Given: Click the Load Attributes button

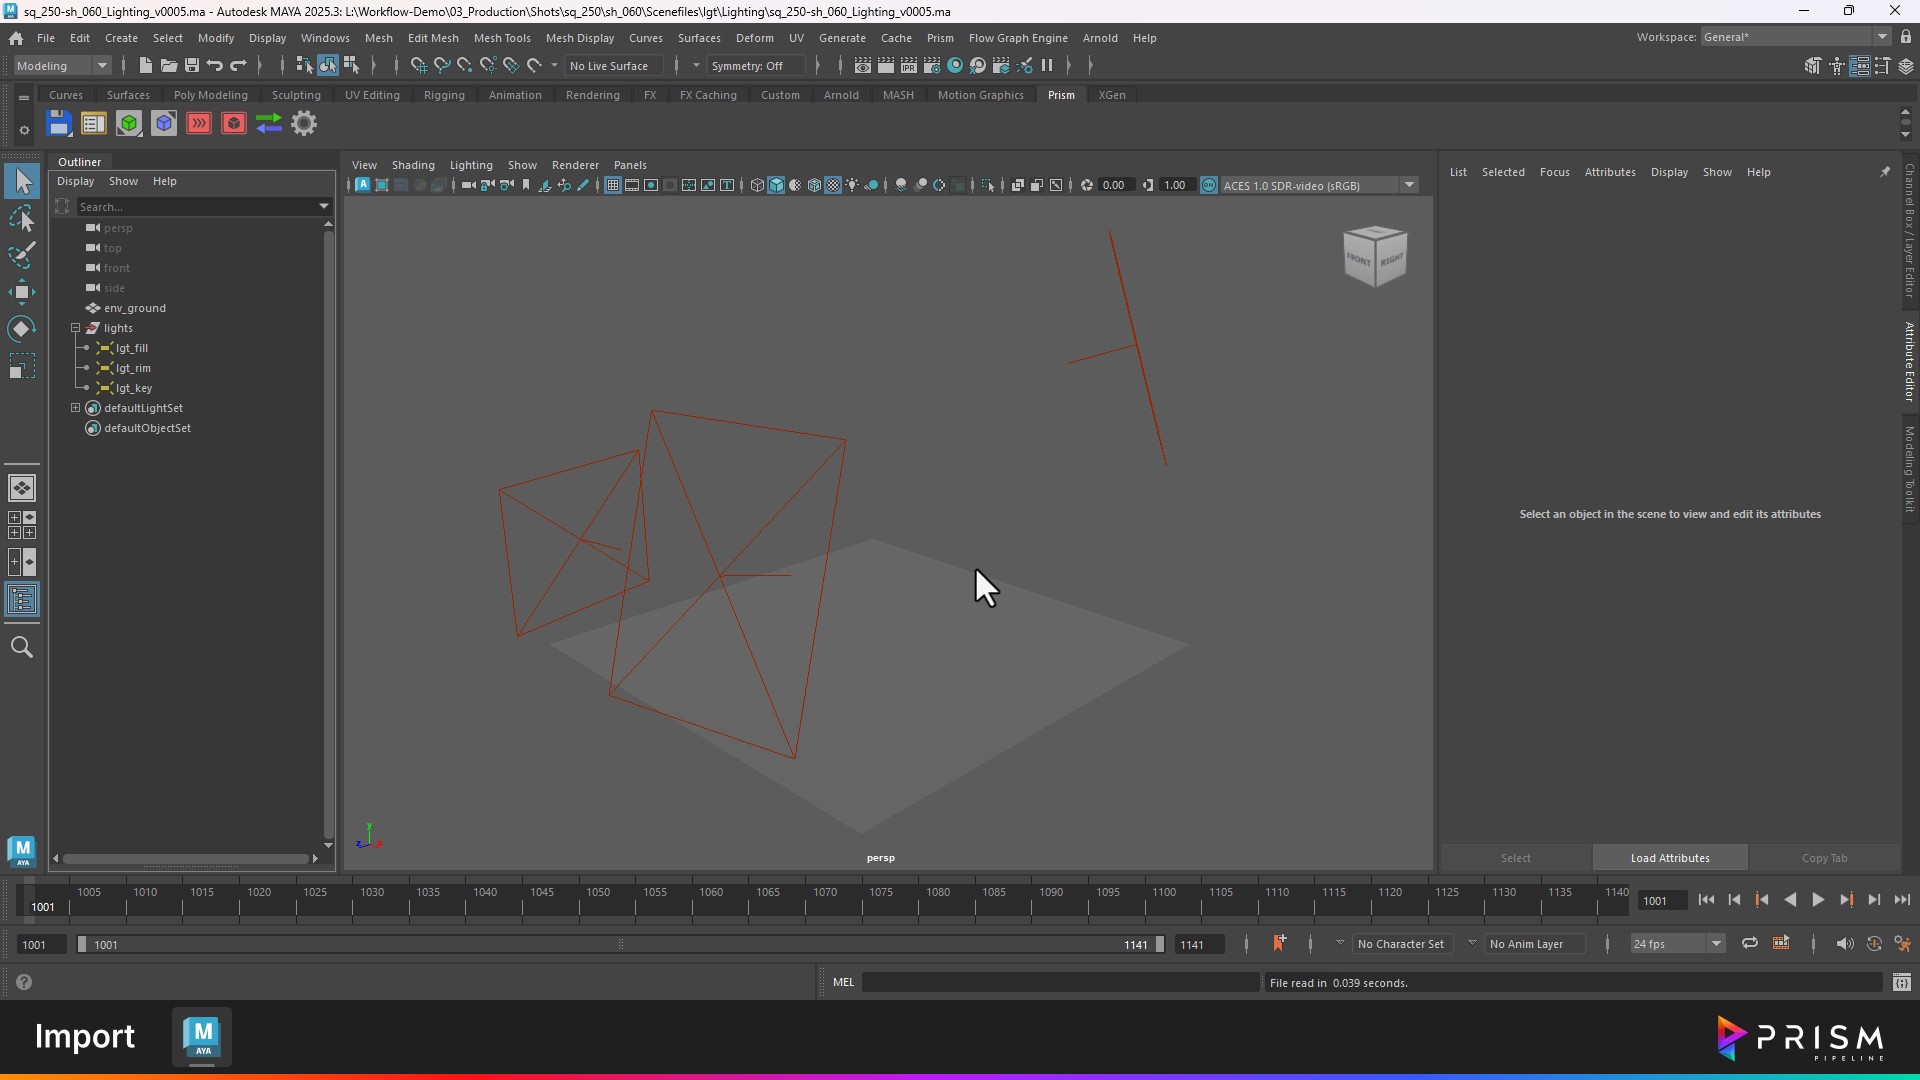Looking at the screenshot, I should point(1670,858).
